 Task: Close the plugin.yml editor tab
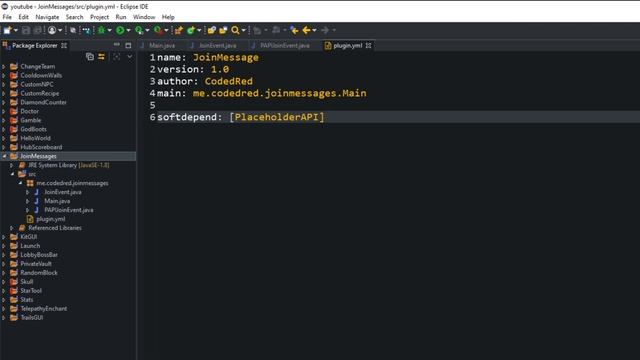pyautogui.click(x=369, y=46)
